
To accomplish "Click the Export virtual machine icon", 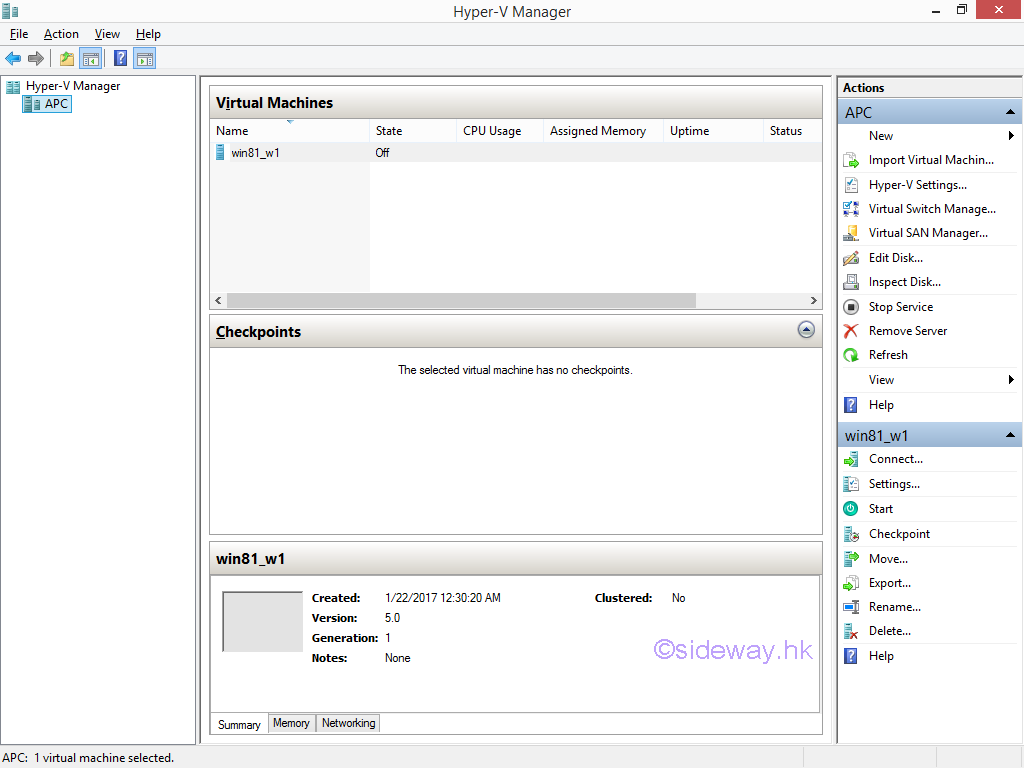I will coord(851,583).
